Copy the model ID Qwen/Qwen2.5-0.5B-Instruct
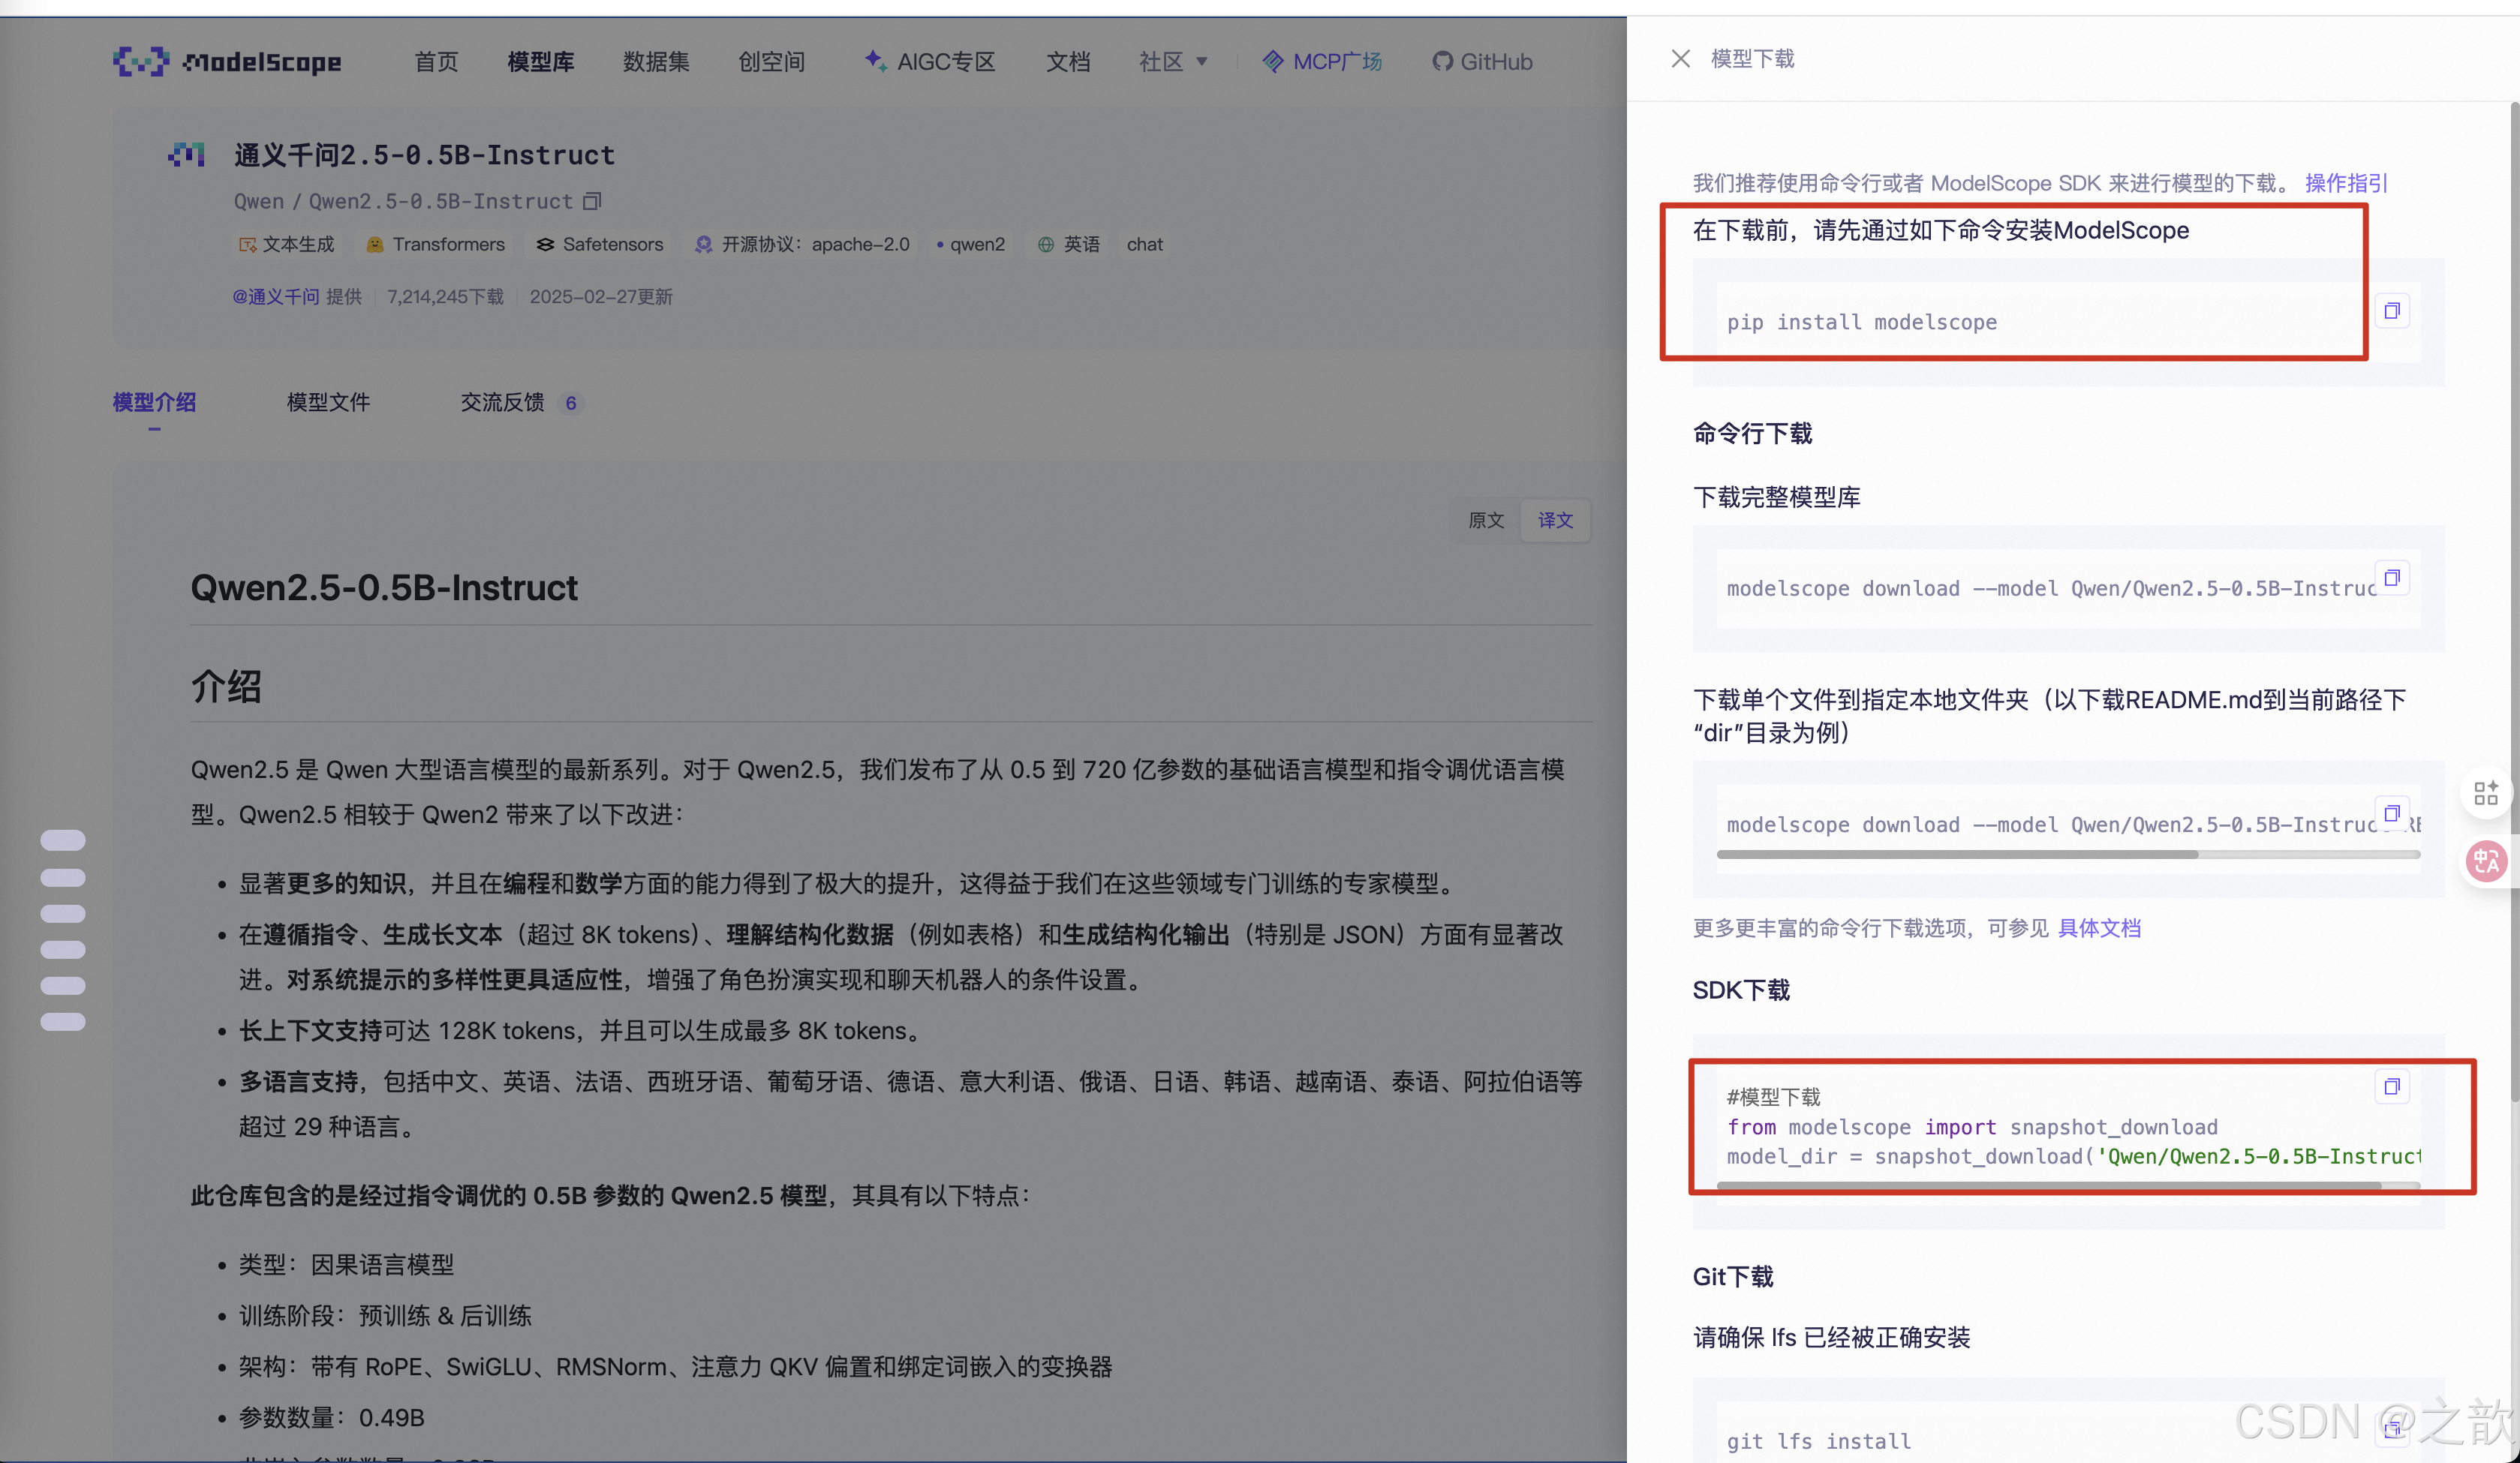Screen dimensions: 2520x1463 pos(592,201)
